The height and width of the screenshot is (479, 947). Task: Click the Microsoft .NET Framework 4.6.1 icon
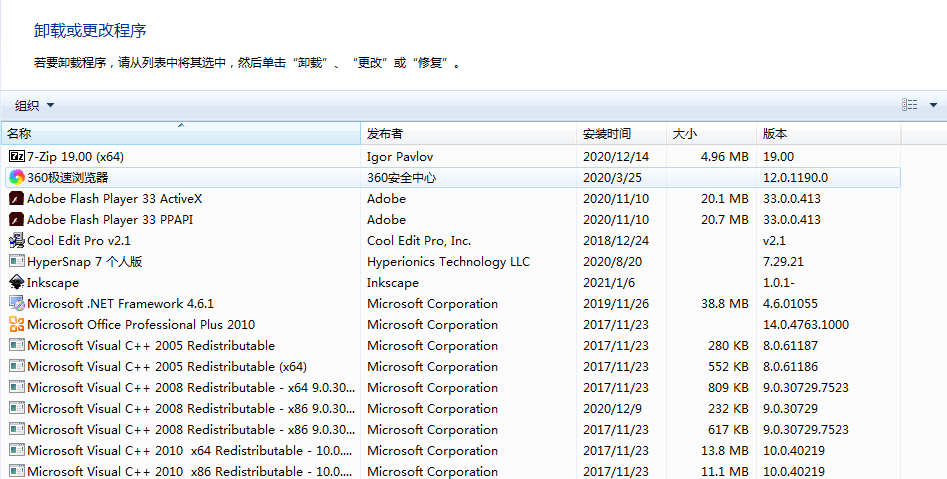17,304
